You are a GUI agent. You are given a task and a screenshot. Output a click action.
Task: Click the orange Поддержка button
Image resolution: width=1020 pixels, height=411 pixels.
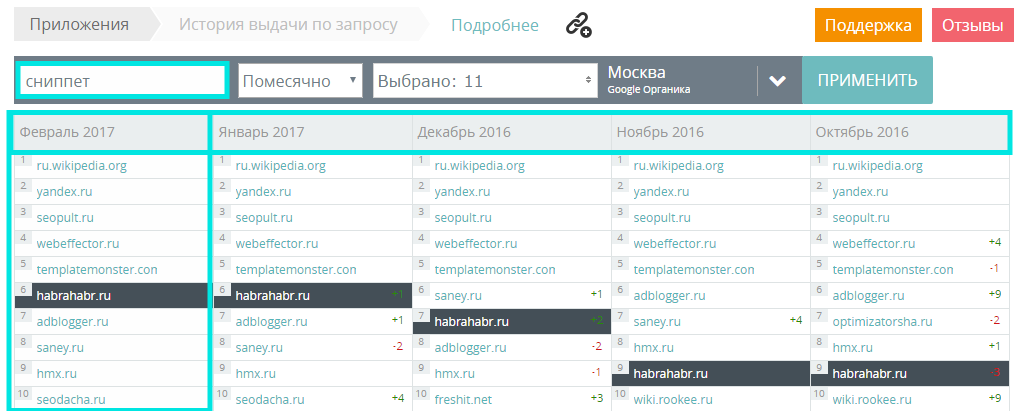(x=868, y=25)
